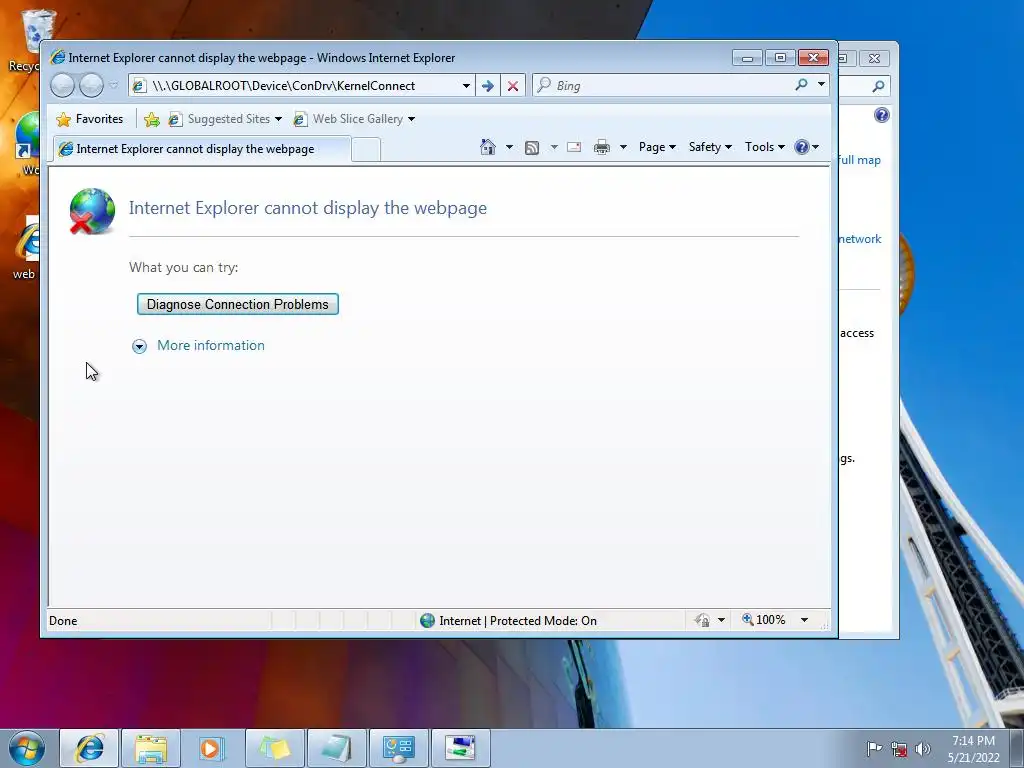Click the Print icon

coord(601,147)
